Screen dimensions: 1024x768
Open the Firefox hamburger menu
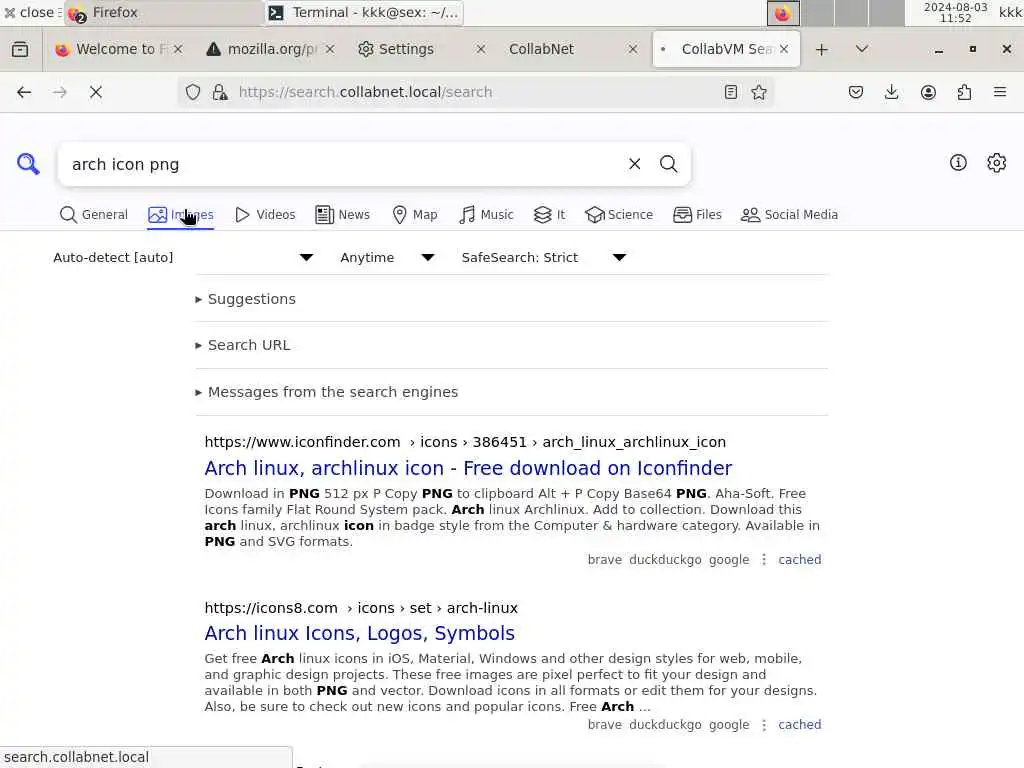coord(1000,92)
